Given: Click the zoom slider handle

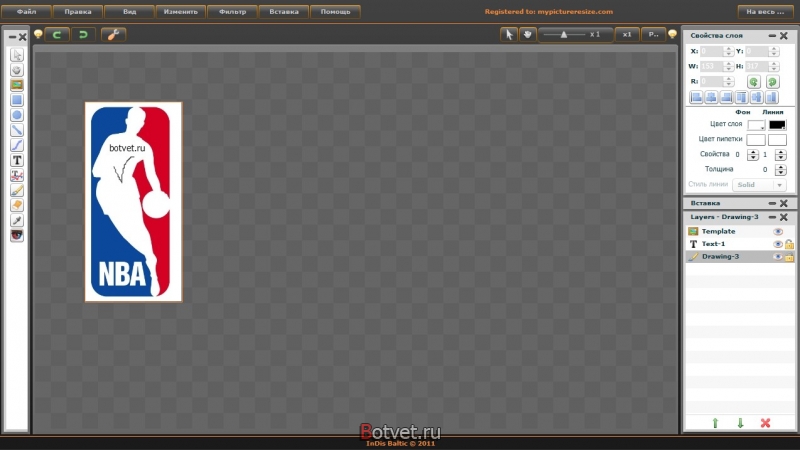Looking at the screenshot, I should click(x=564, y=34).
